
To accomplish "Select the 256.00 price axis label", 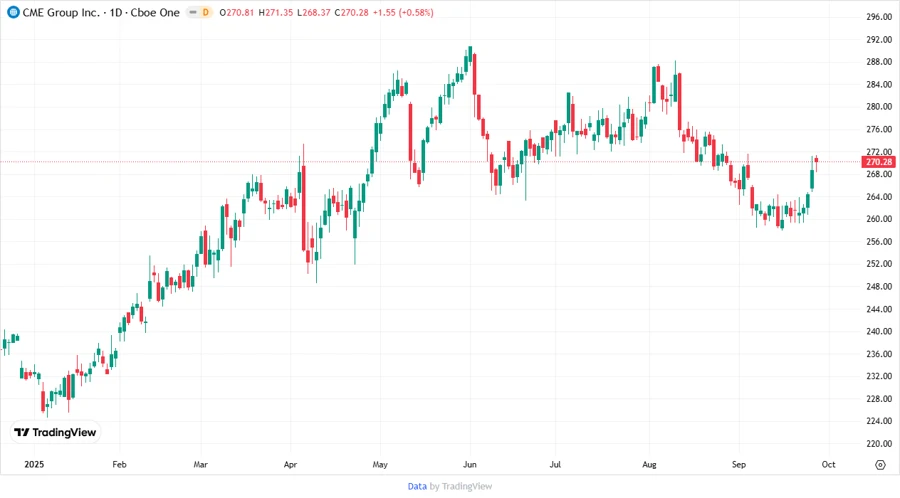I will point(879,242).
